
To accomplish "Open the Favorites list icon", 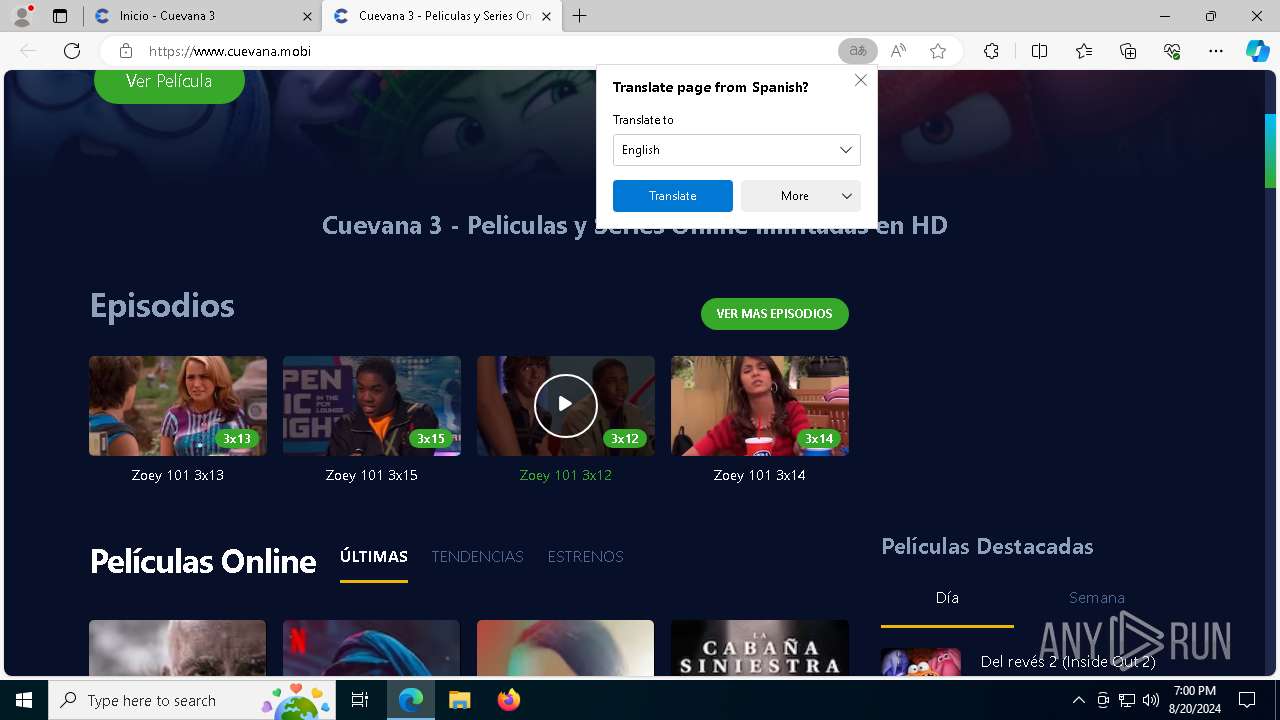I will (1084, 51).
